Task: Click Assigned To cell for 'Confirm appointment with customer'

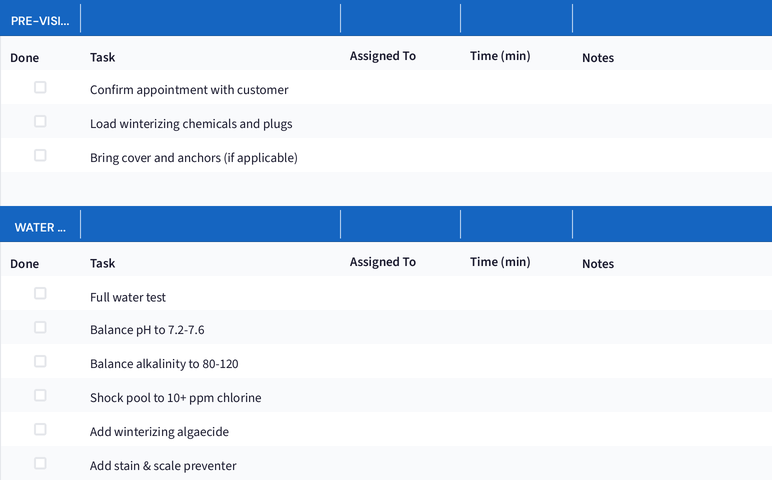Action: point(400,89)
